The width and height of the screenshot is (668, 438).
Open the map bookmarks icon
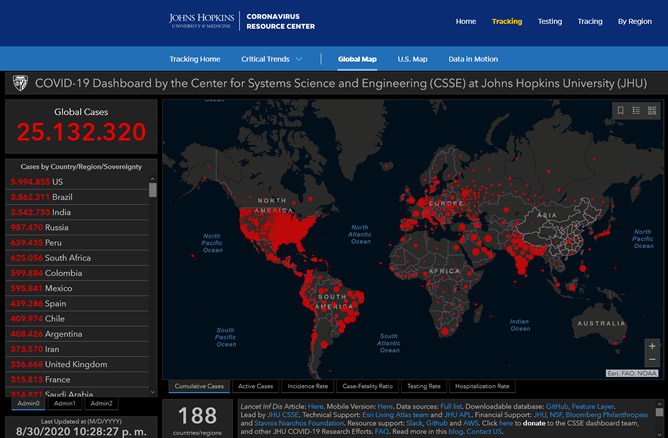pos(620,111)
